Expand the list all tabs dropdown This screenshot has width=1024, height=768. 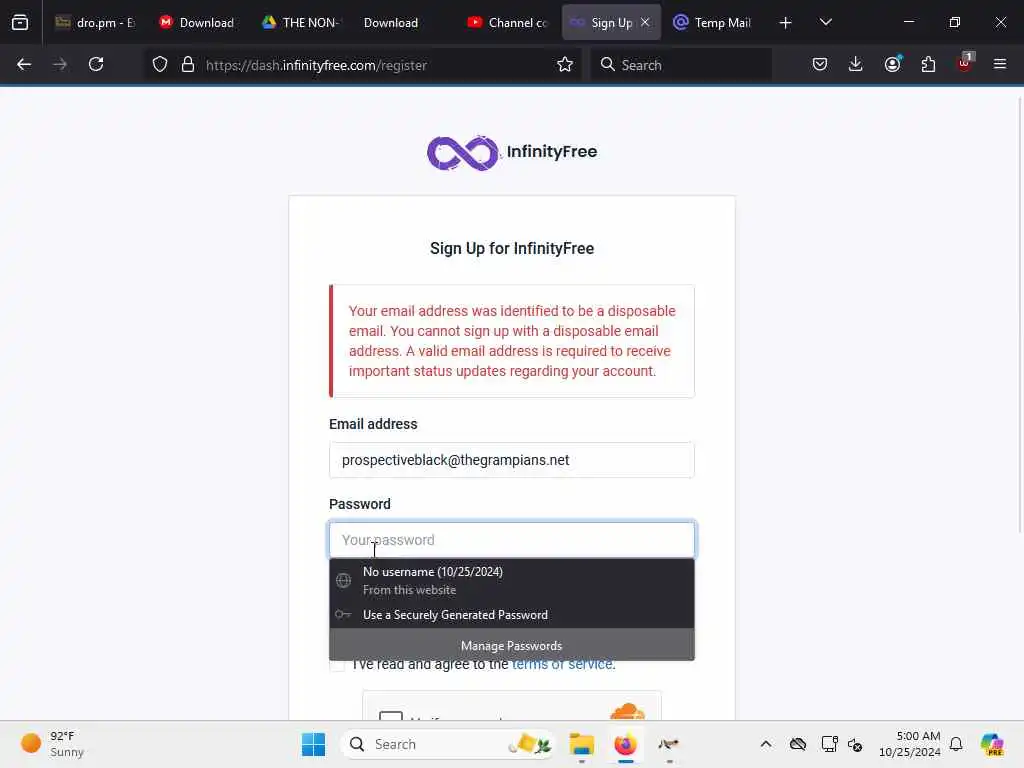pos(825,22)
